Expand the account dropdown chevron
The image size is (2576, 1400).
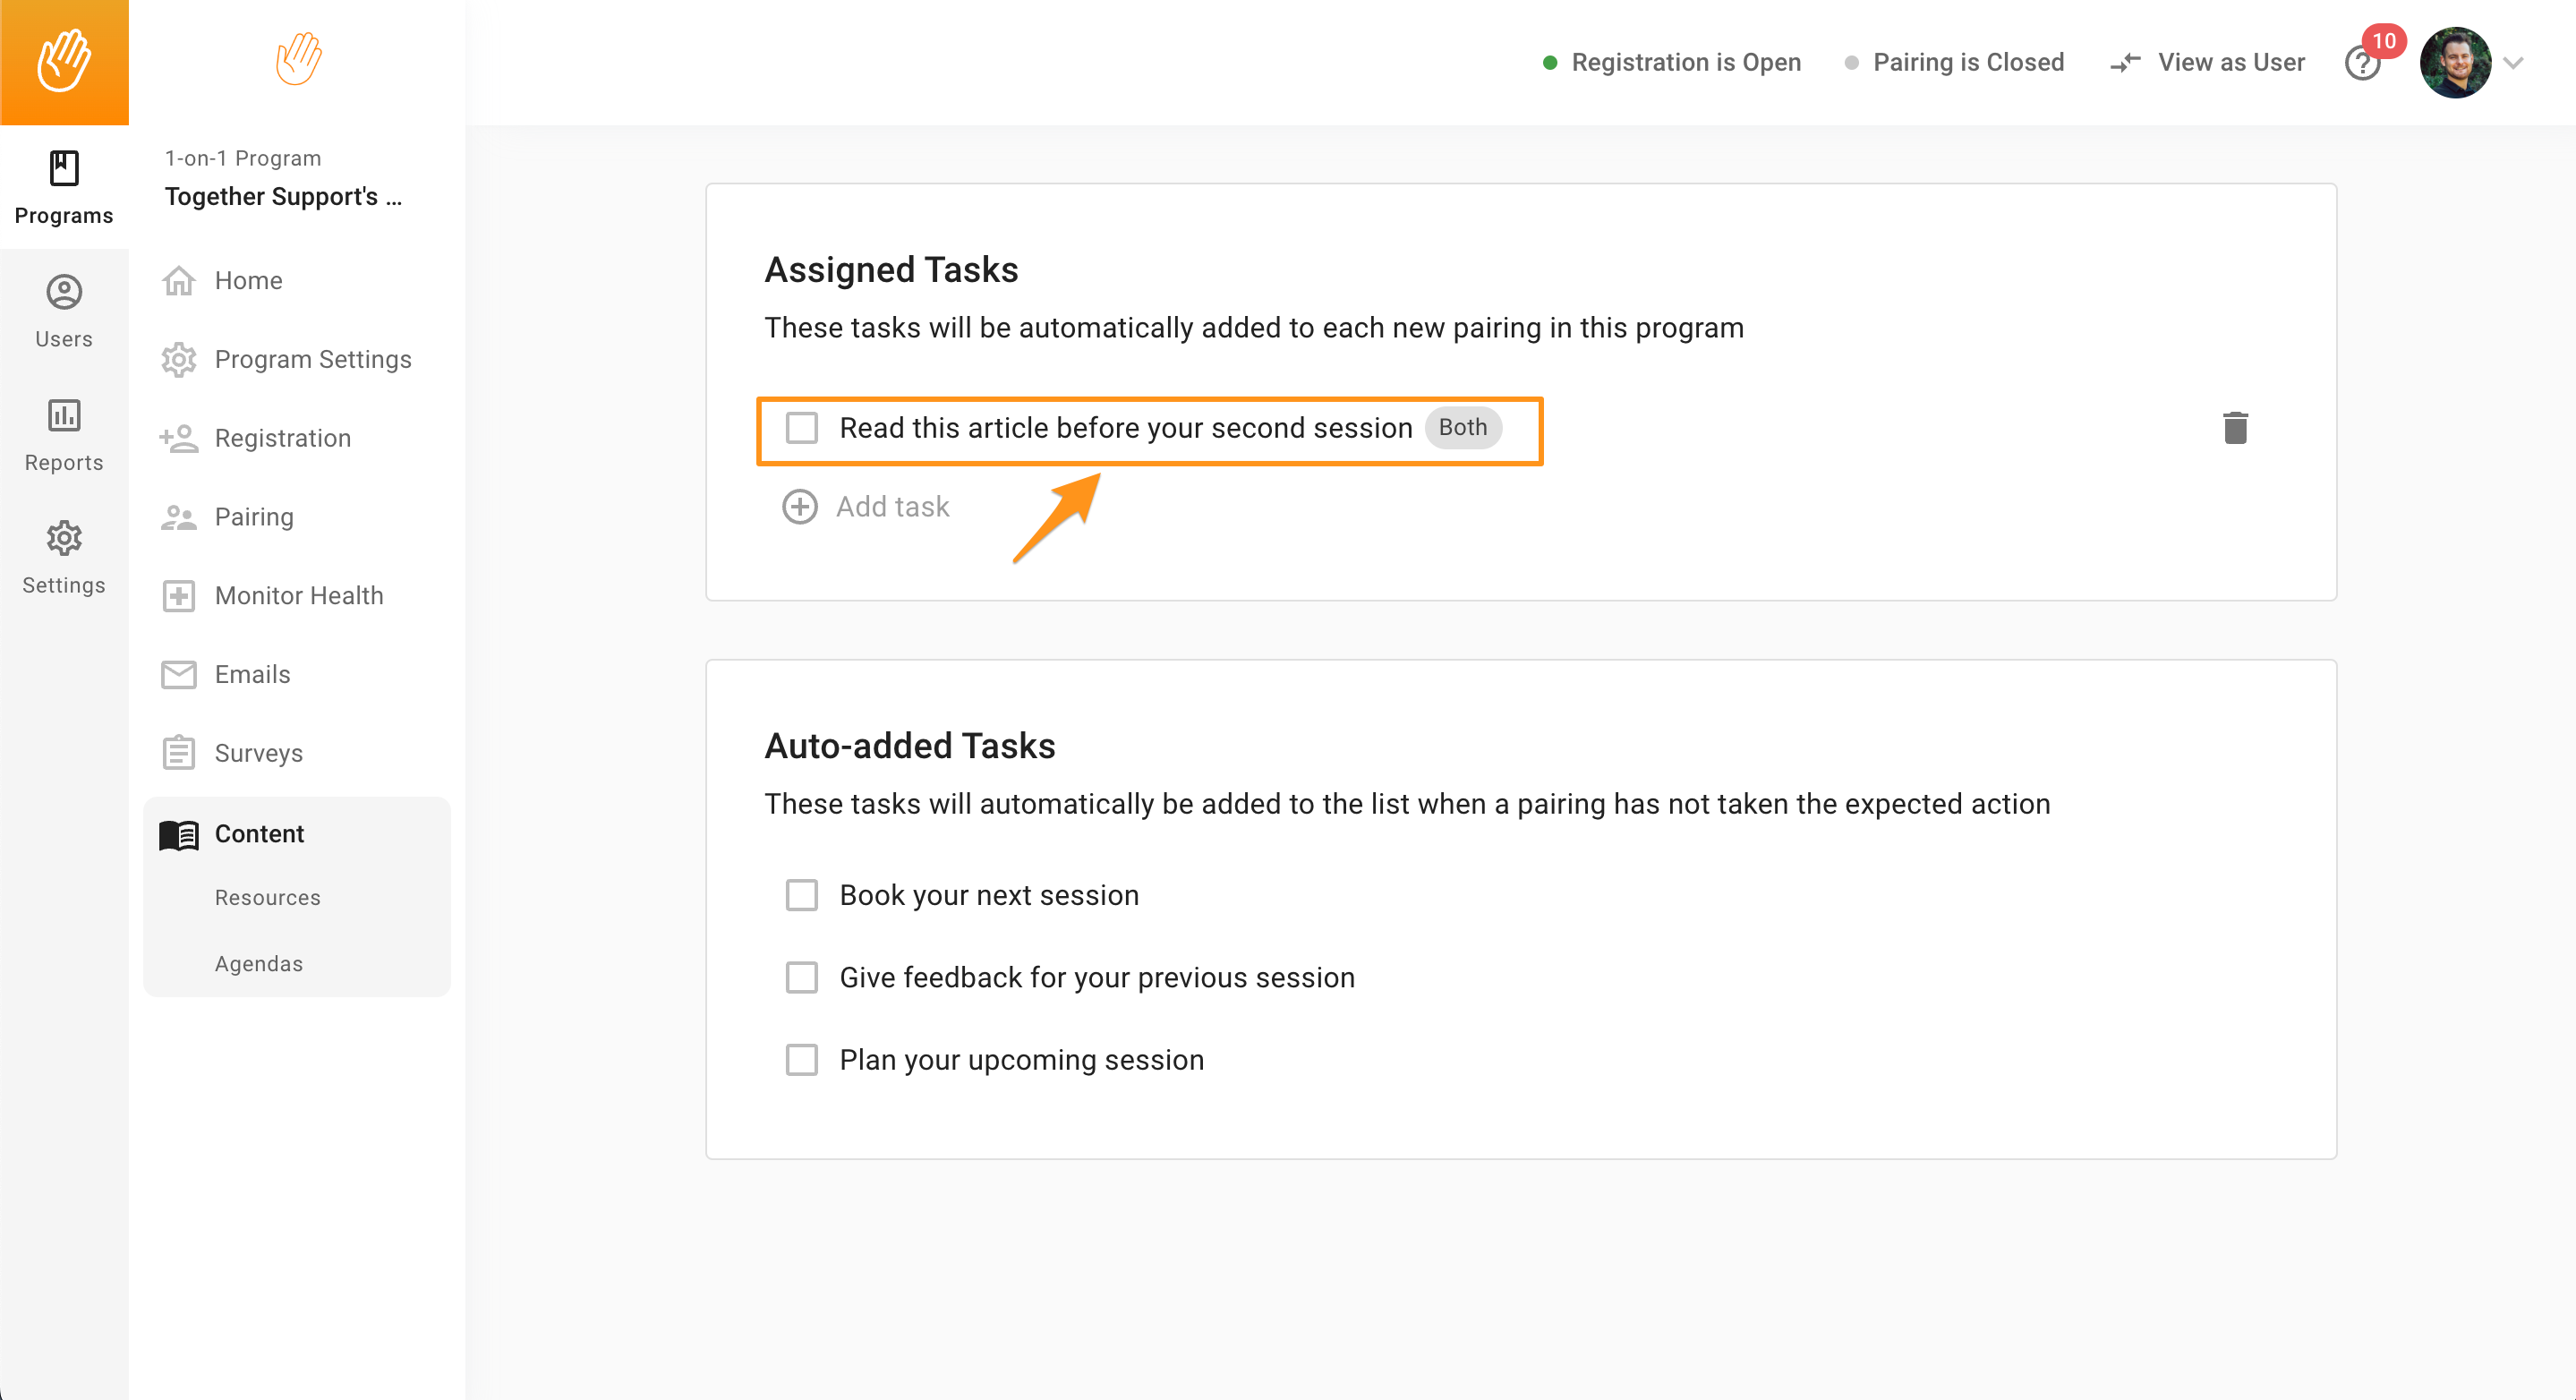[2512, 63]
